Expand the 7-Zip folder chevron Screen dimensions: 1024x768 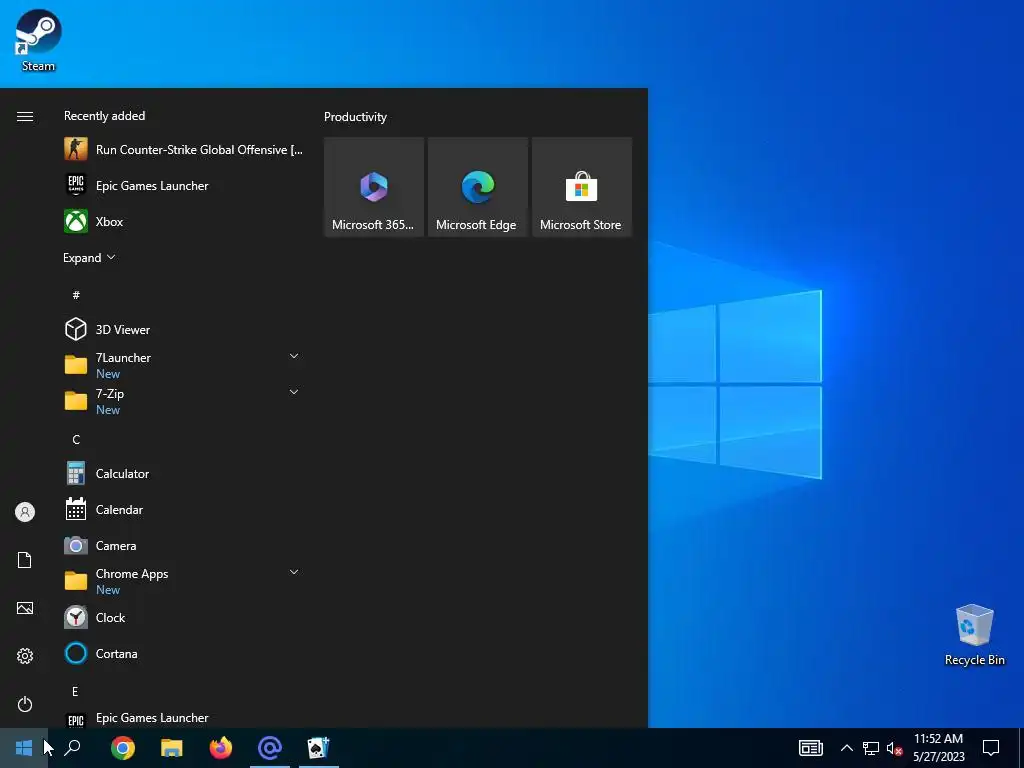coord(294,392)
